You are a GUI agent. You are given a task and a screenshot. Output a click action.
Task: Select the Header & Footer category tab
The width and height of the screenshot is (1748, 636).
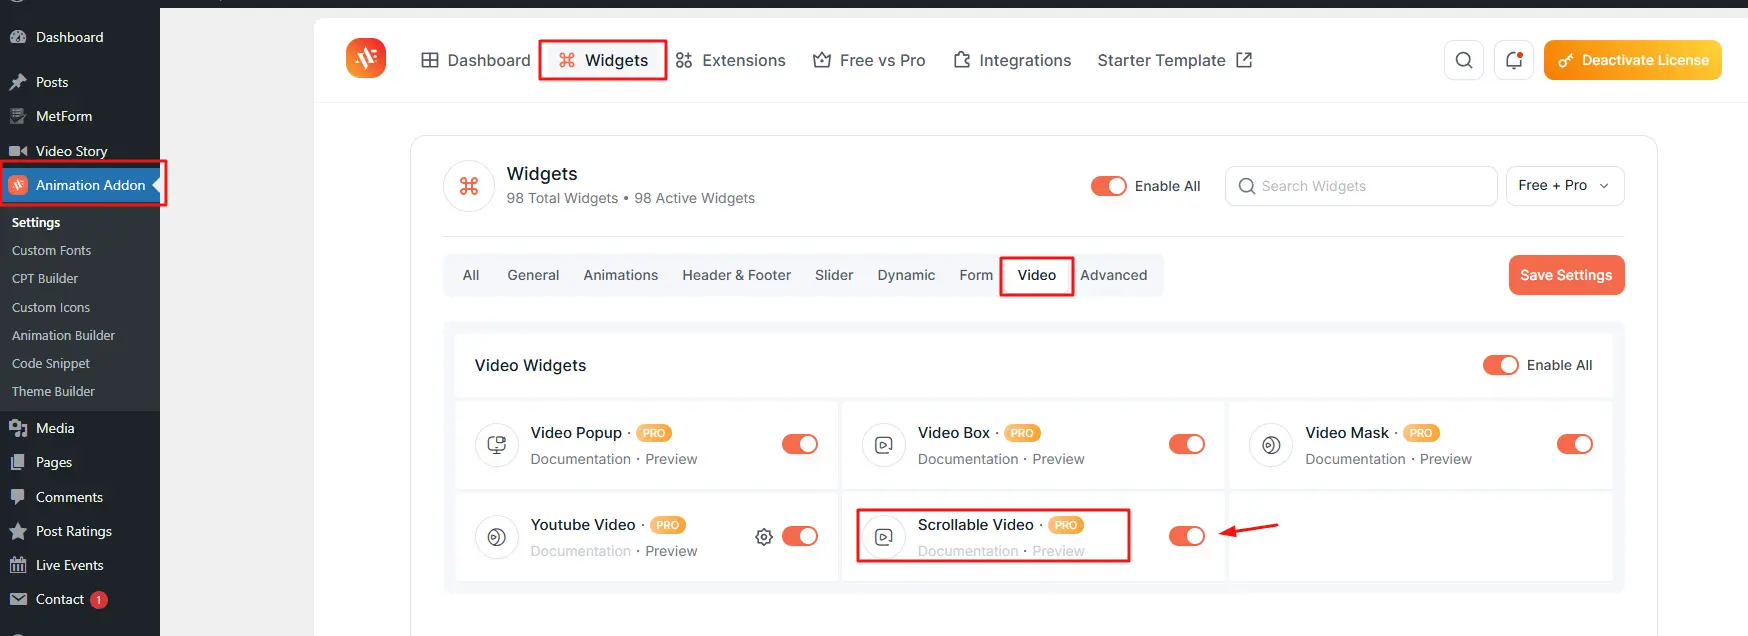(737, 275)
